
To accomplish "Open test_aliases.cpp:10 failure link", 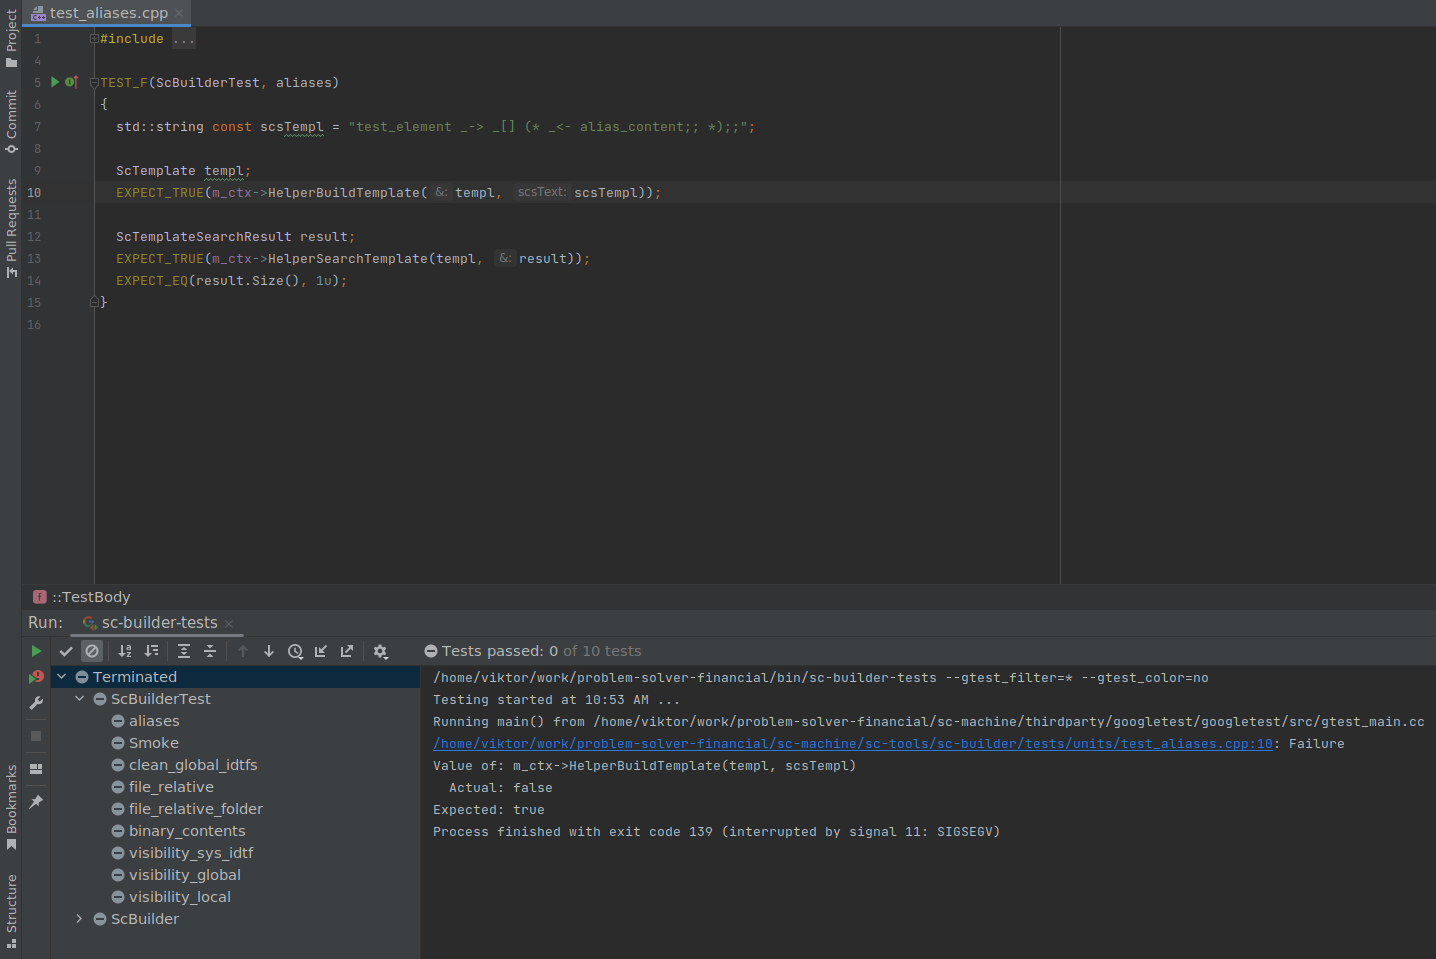I will pyautogui.click(x=853, y=744).
